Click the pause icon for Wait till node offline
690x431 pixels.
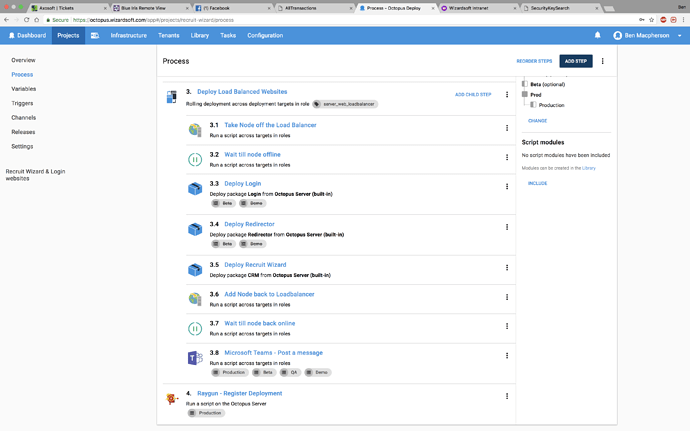195,159
